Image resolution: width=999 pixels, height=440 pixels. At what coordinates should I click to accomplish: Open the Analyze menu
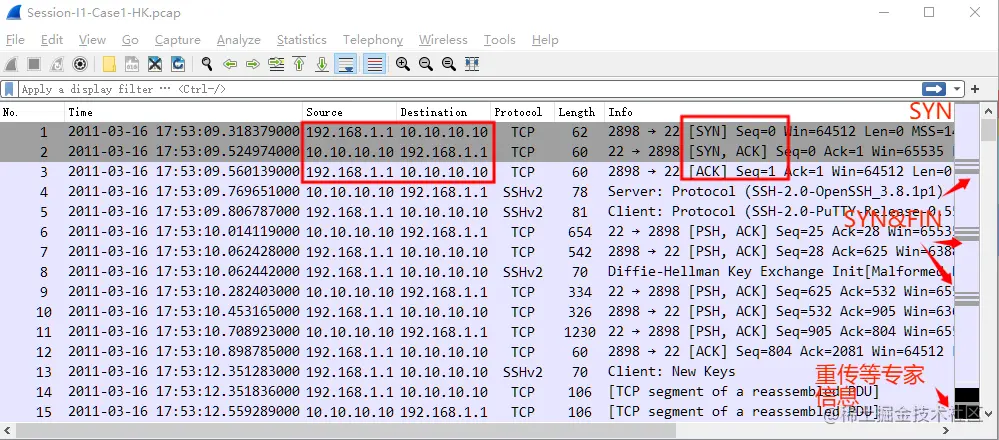coord(238,40)
